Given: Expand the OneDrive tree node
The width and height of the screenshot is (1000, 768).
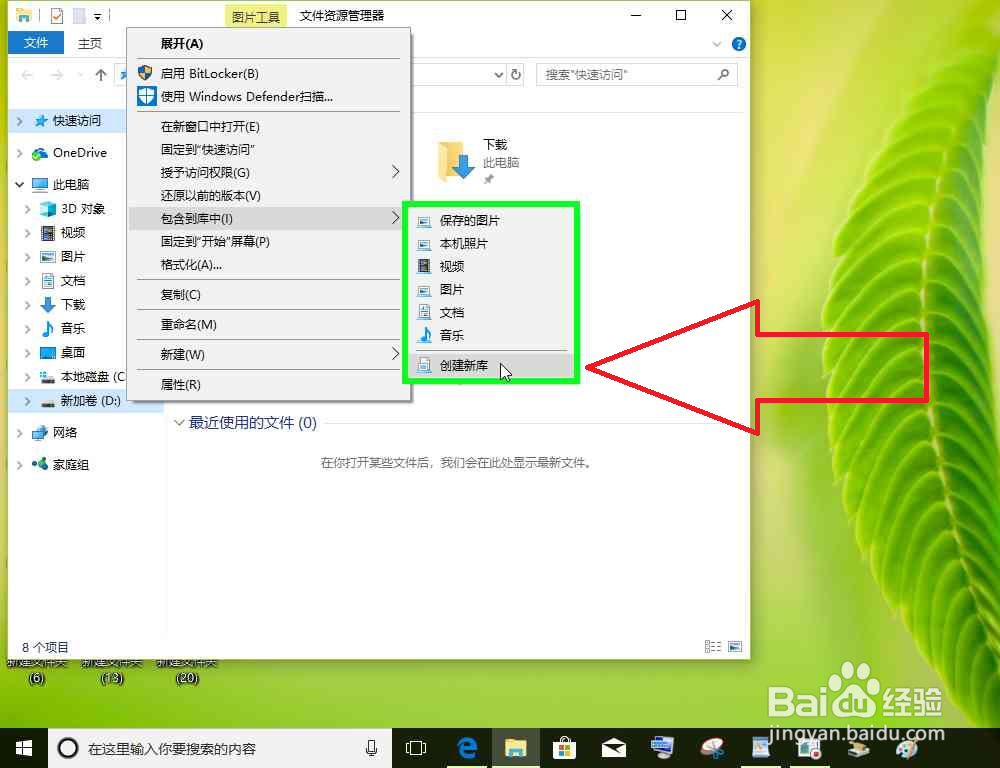Looking at the screenshot, I should 20,153.
